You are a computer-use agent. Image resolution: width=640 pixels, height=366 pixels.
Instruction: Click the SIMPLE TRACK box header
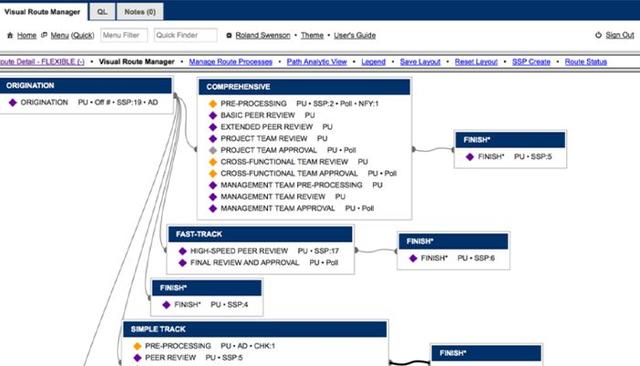point(255,329)
